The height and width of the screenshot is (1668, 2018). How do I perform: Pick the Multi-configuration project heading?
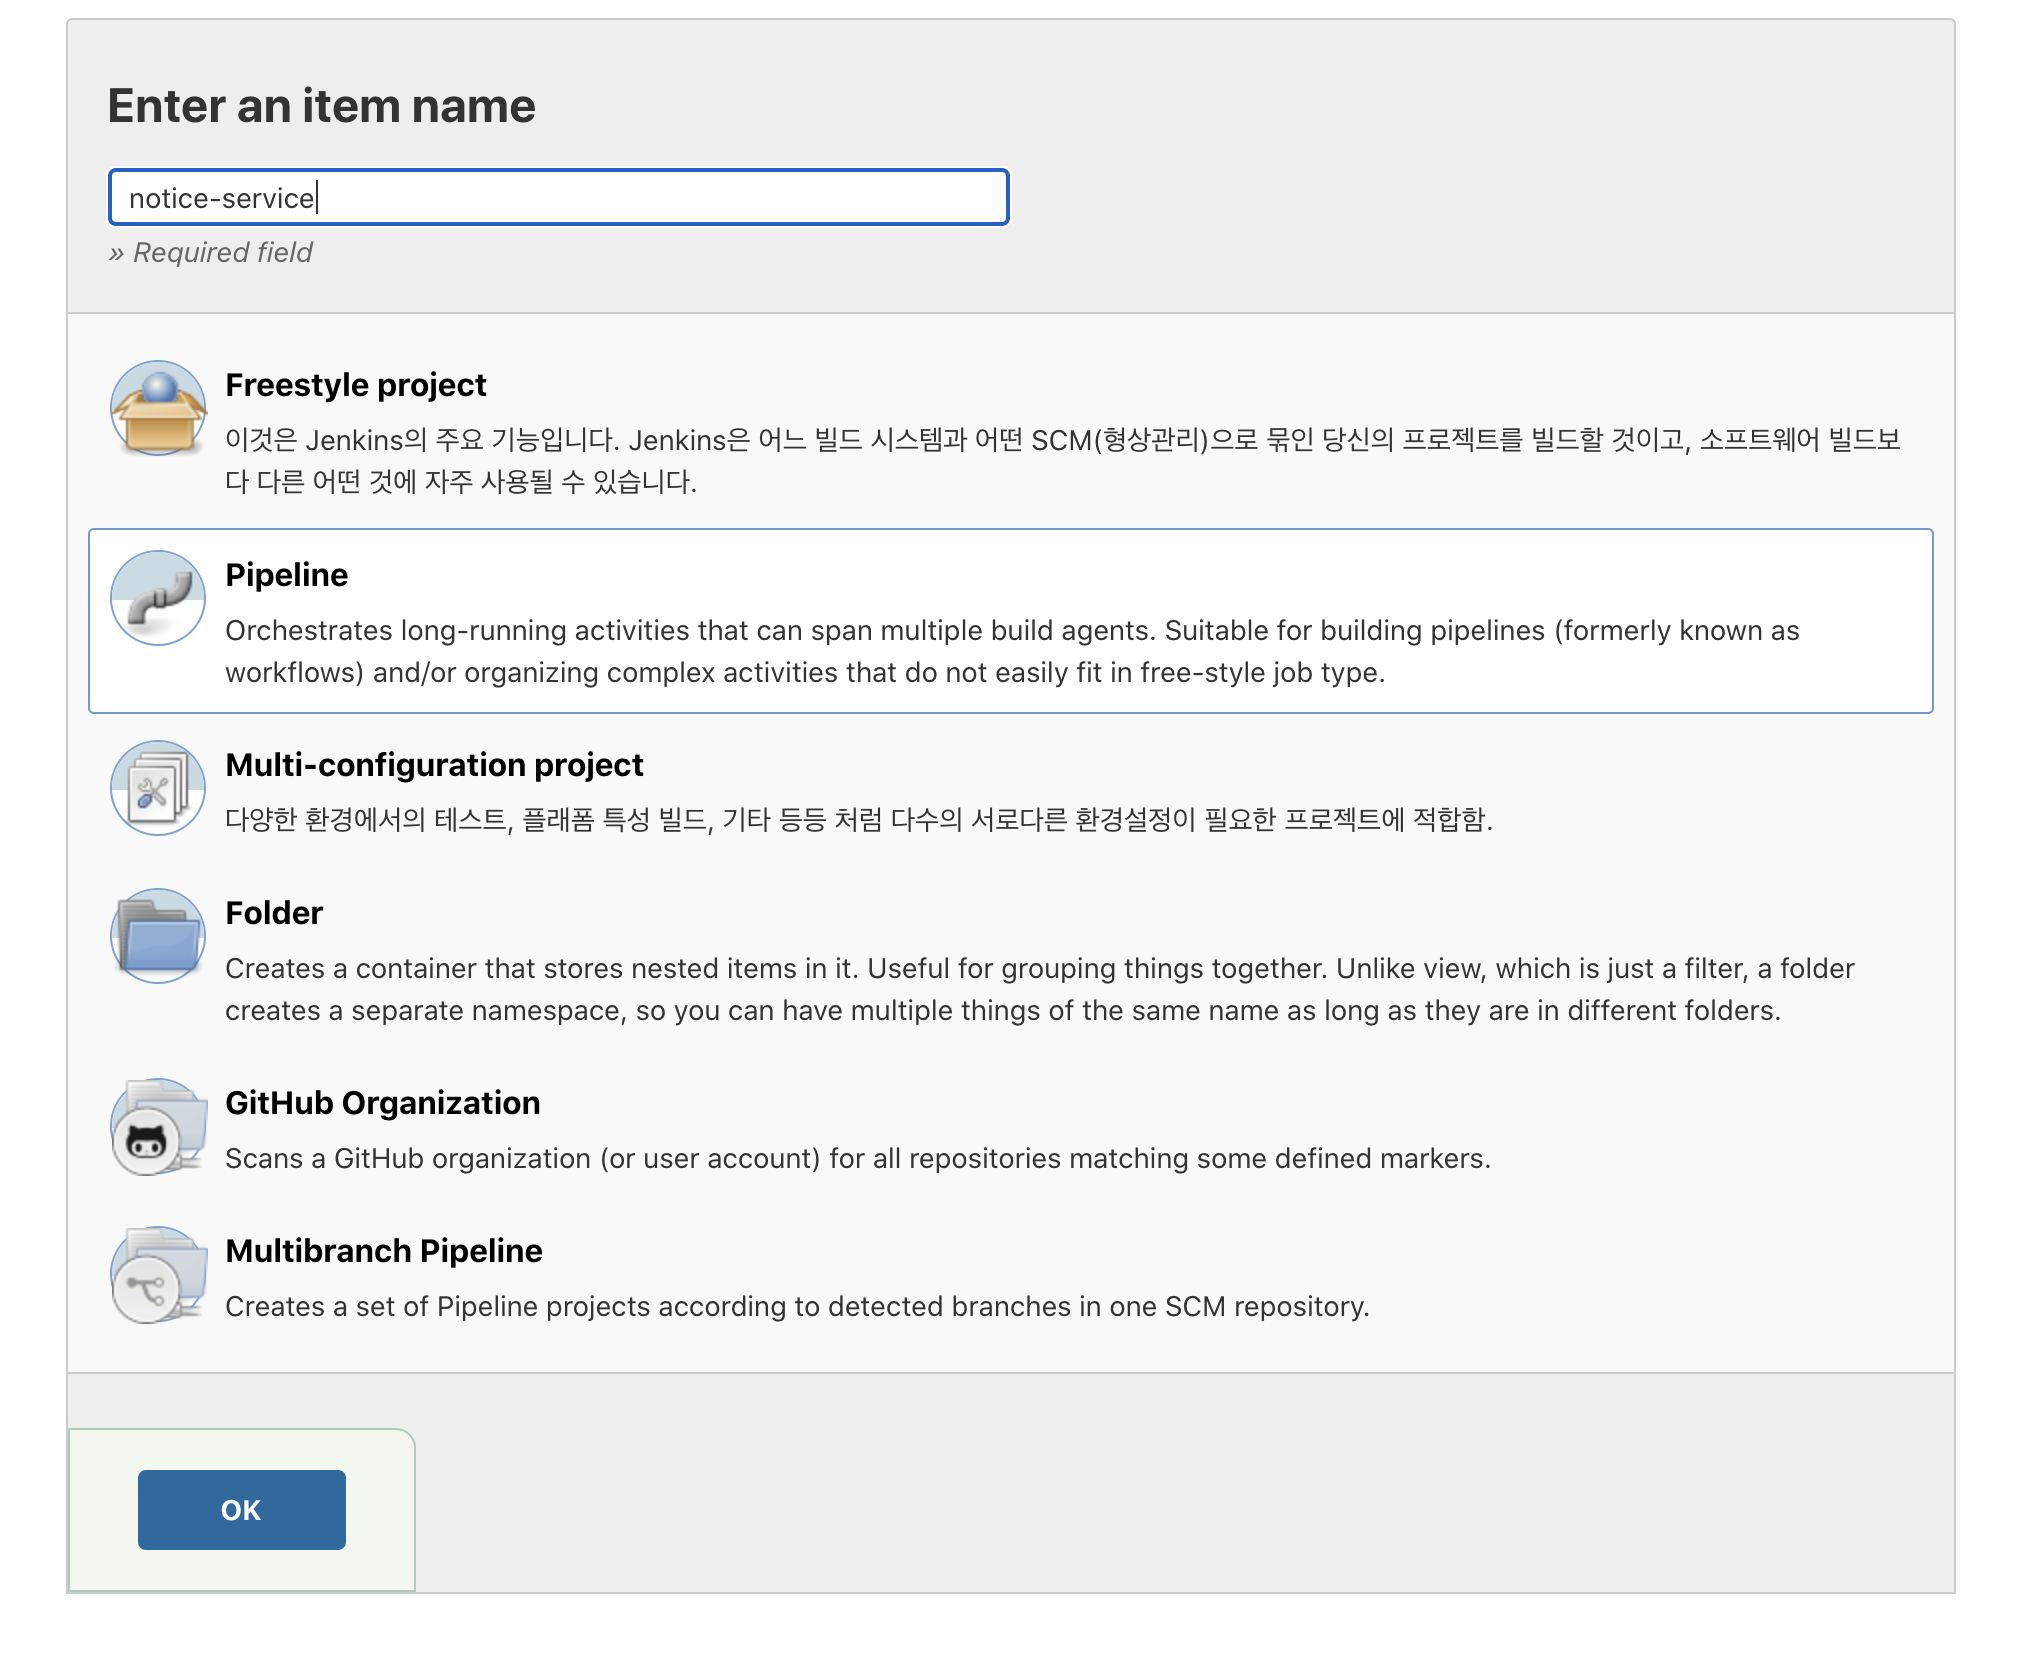tap(434, 765)
